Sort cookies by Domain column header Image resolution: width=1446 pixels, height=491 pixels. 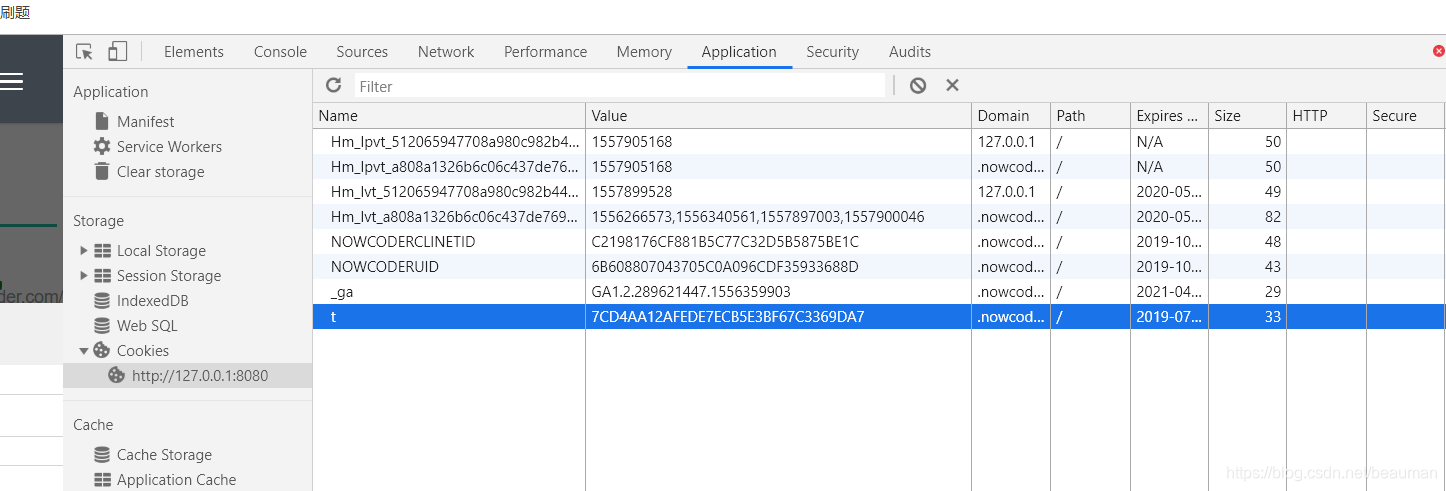coord(1011,116)
